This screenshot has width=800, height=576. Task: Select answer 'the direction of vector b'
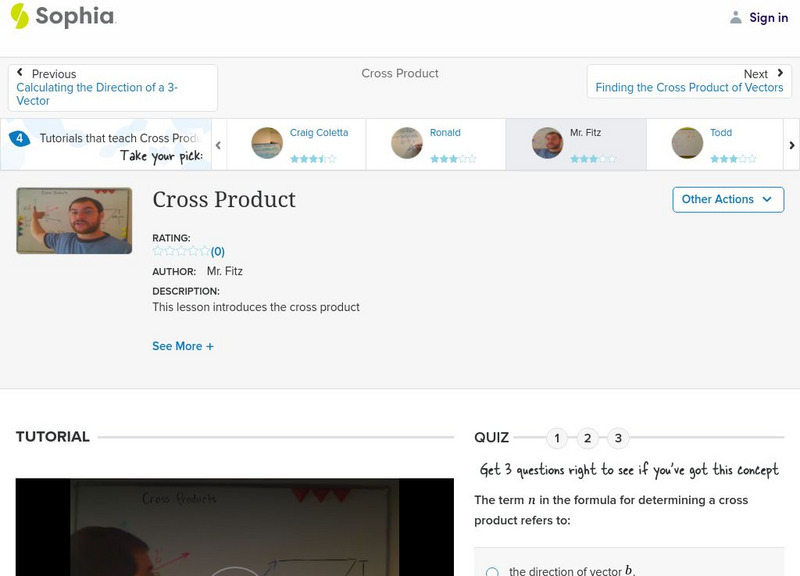(491, 571)
